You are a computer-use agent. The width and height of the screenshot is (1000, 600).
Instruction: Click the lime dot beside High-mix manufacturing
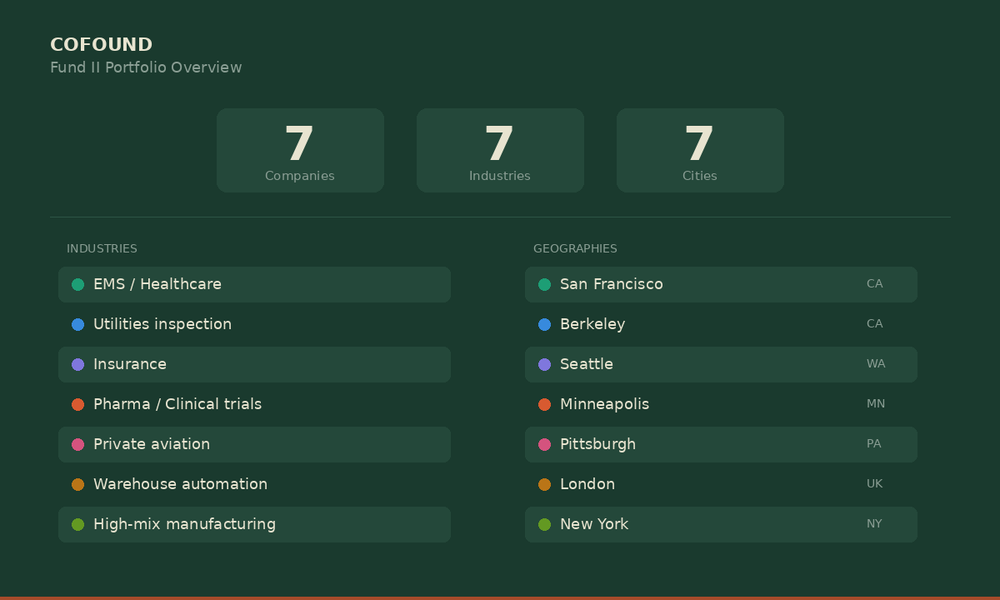78,525
